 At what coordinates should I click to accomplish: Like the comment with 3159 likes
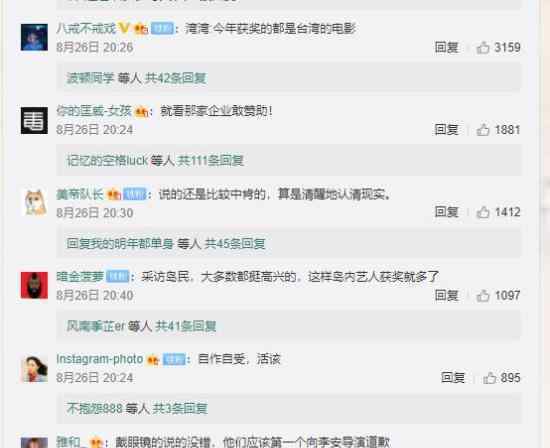click(483, 47)
